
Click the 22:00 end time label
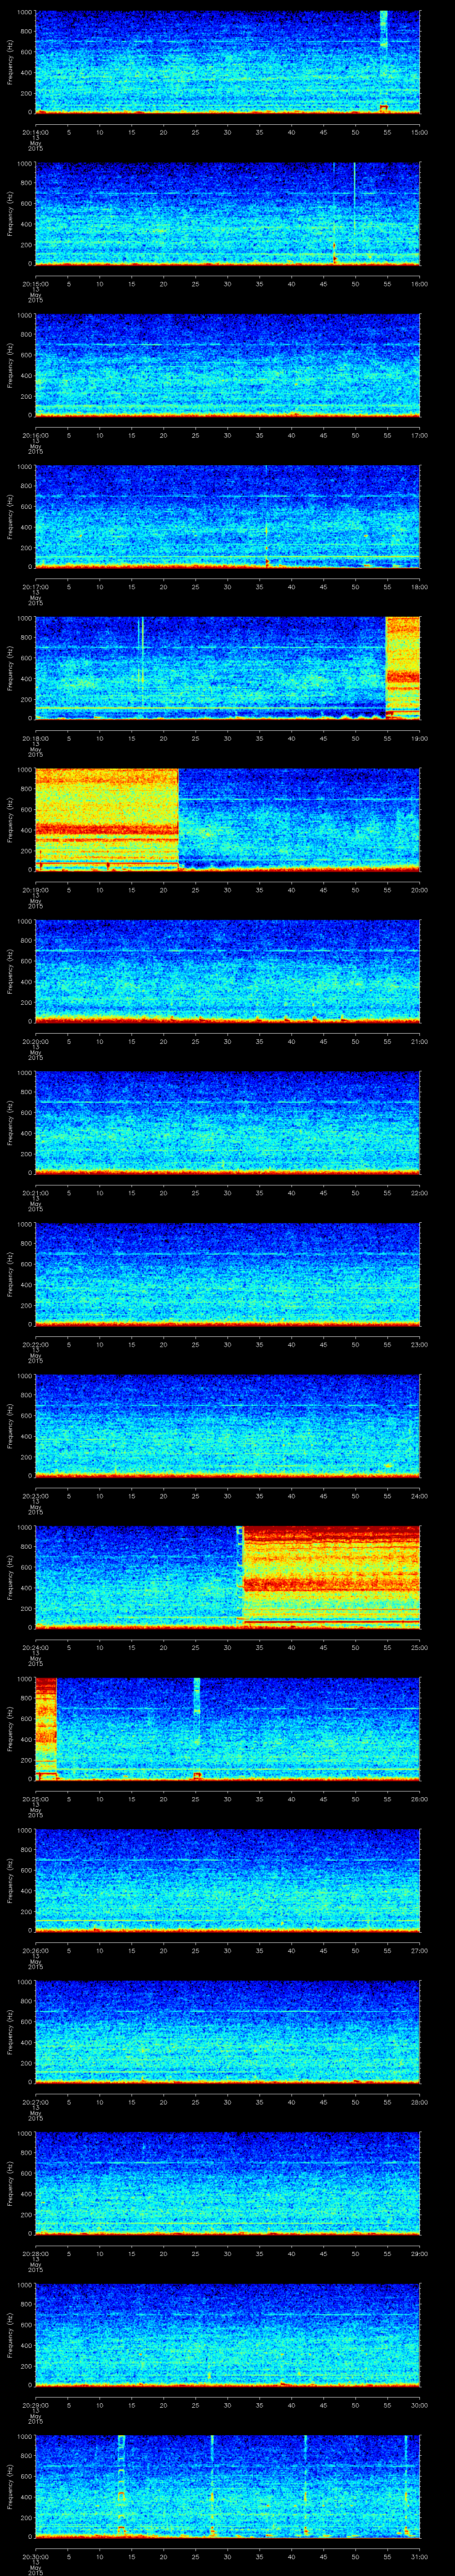419,1192
